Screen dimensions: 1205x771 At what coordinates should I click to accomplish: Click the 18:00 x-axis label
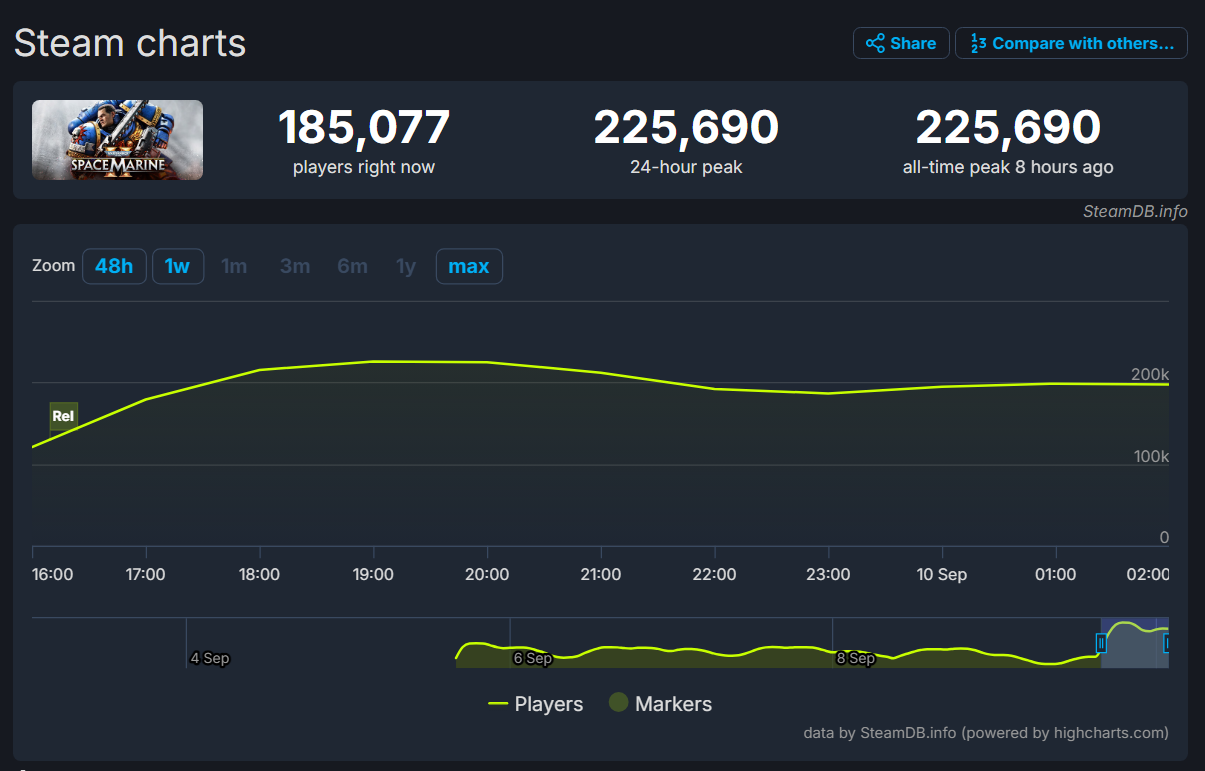(260, 574)
